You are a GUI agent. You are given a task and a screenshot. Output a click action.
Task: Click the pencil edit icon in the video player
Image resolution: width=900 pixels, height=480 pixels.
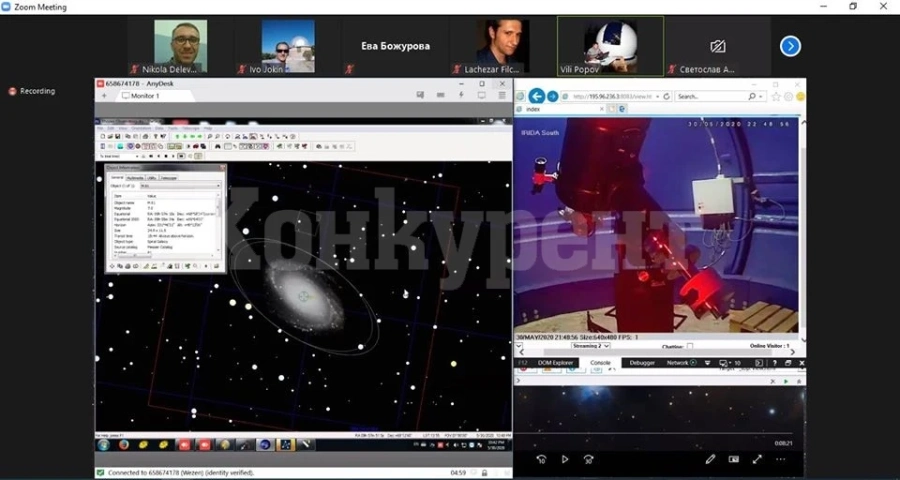[x=710, y=459]
